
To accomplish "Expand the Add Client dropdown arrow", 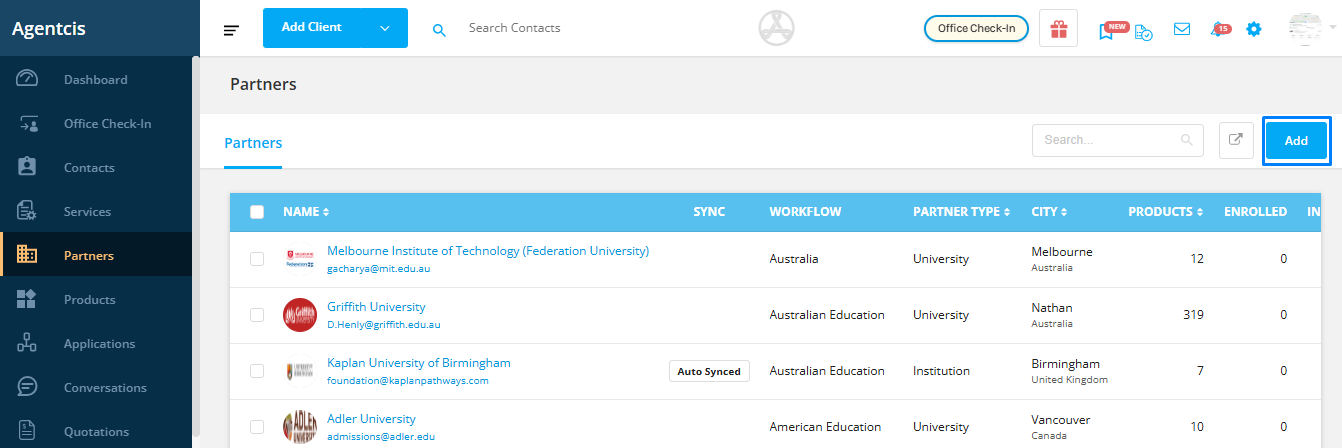I will click(385, 28).
